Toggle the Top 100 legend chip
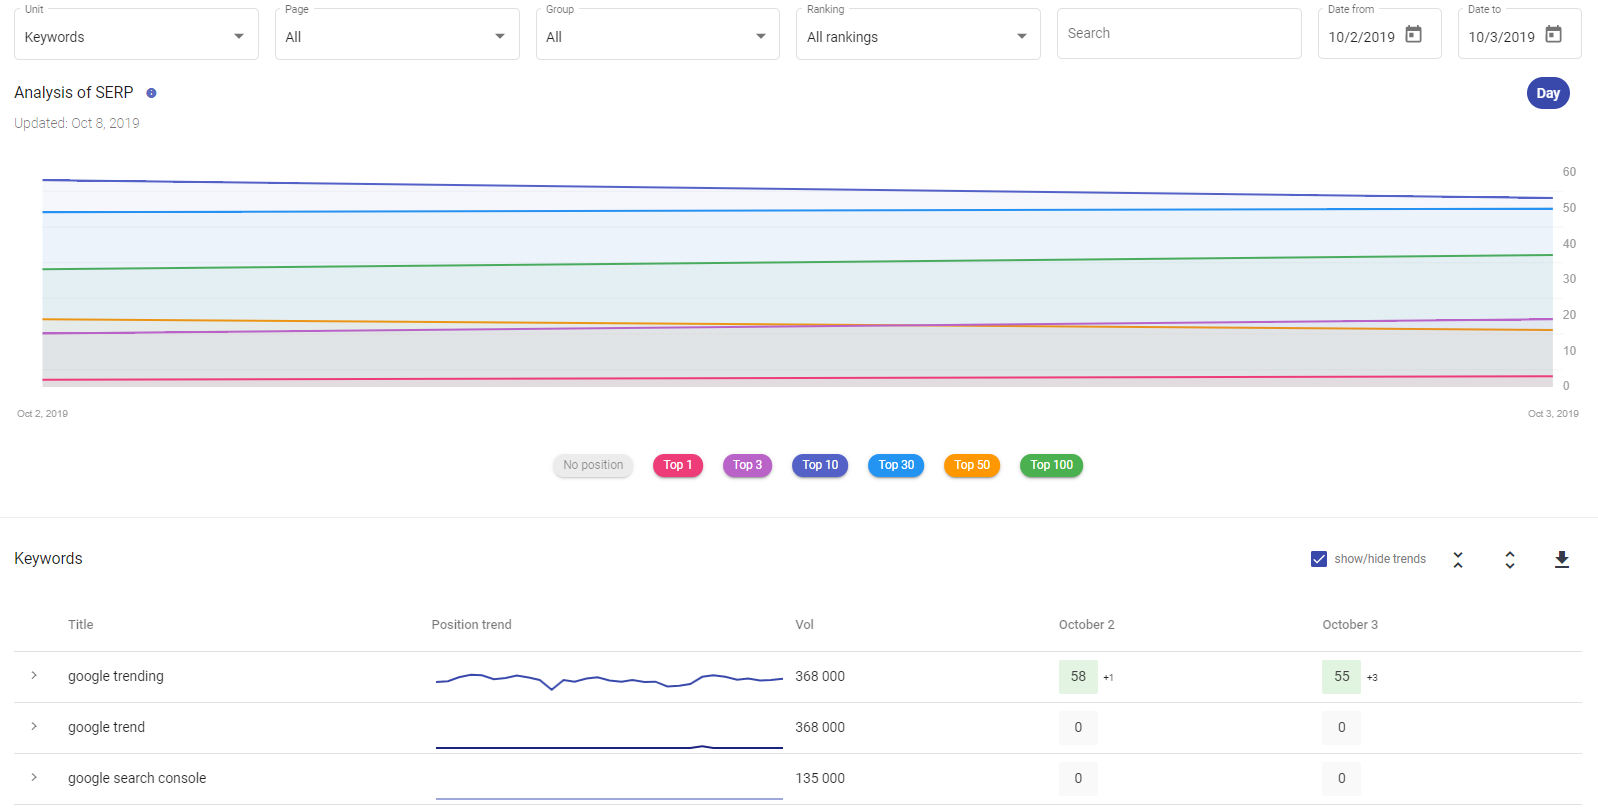The image size is (1598, 812). pyautogui.click(x=1051, y=465)
